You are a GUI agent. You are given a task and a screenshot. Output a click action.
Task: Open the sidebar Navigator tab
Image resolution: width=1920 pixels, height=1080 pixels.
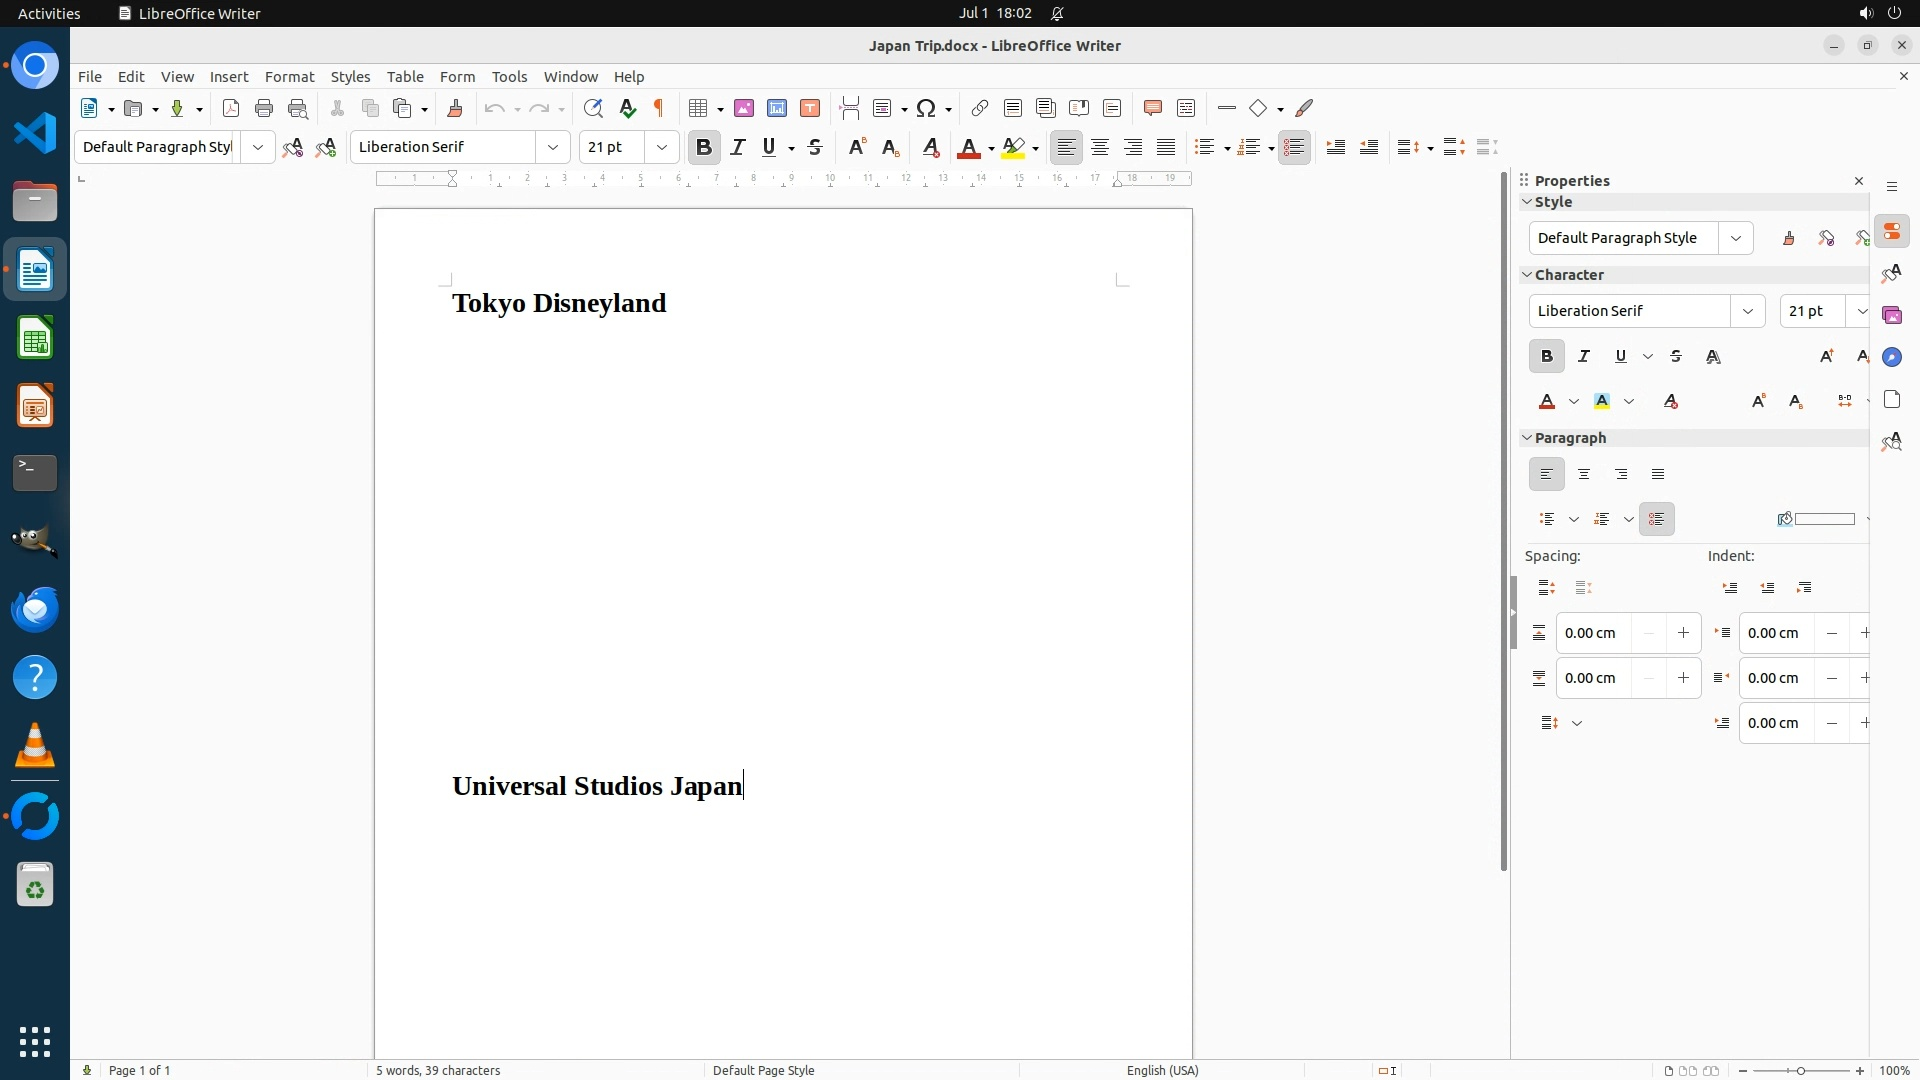click(x=1891, y=357)
